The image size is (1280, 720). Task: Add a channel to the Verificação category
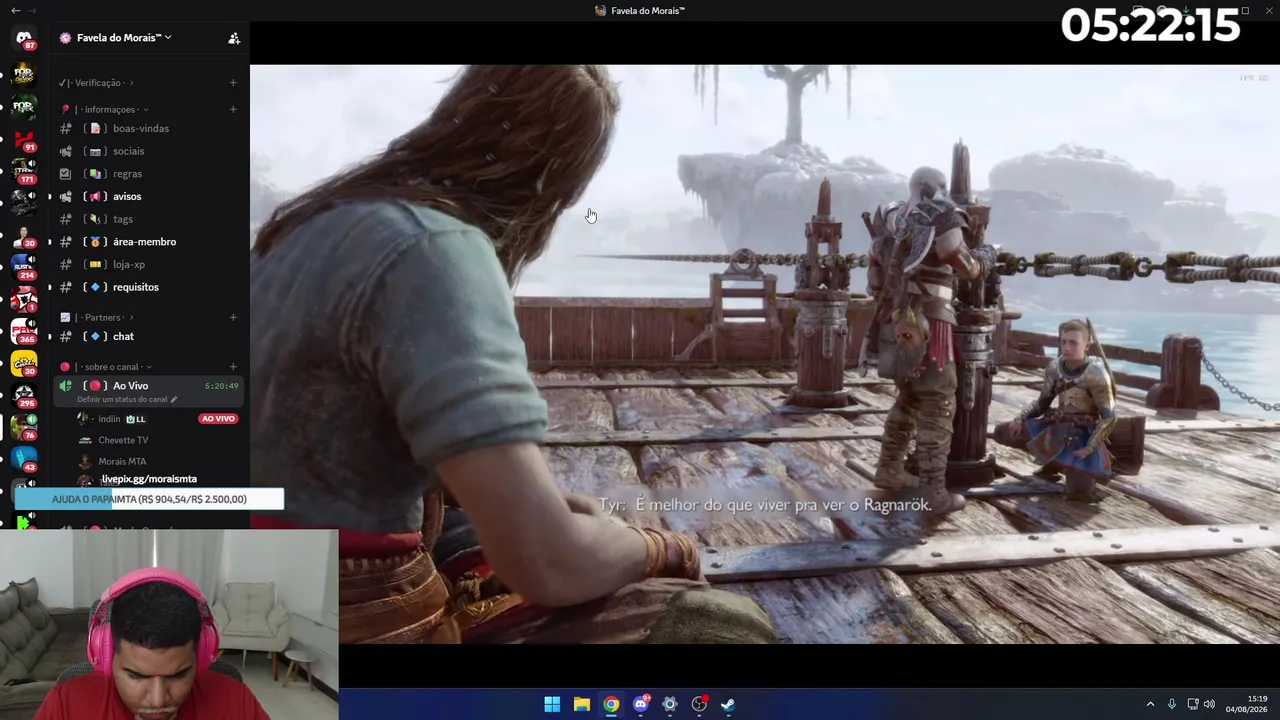tap(233, 83)
